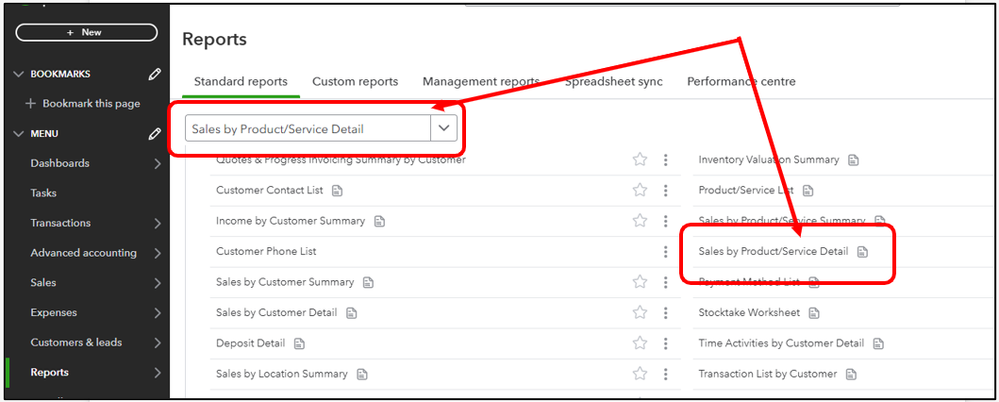Image resolution: width=999 pixels, height=402 pixels.
Task: Click Inventory Valuation Summary document icon
Action: (x=854, y=161)
